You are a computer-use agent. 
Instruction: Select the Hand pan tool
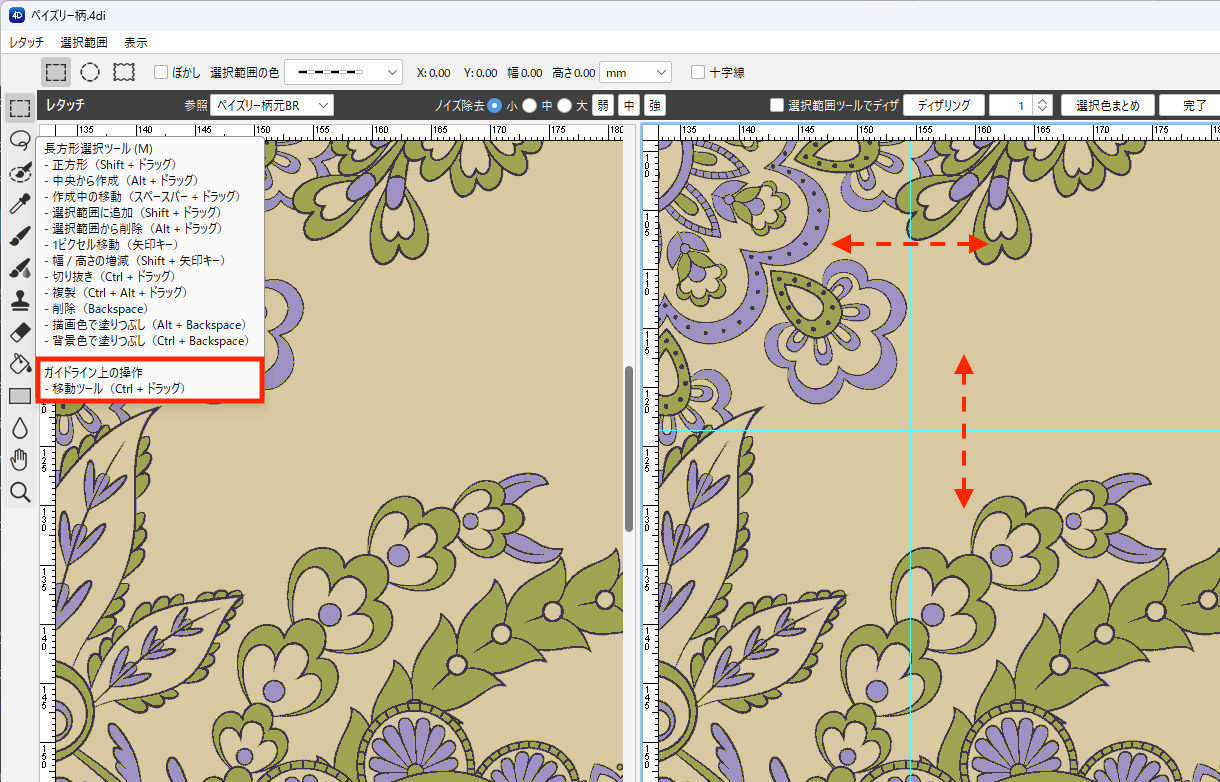(19, 460)
